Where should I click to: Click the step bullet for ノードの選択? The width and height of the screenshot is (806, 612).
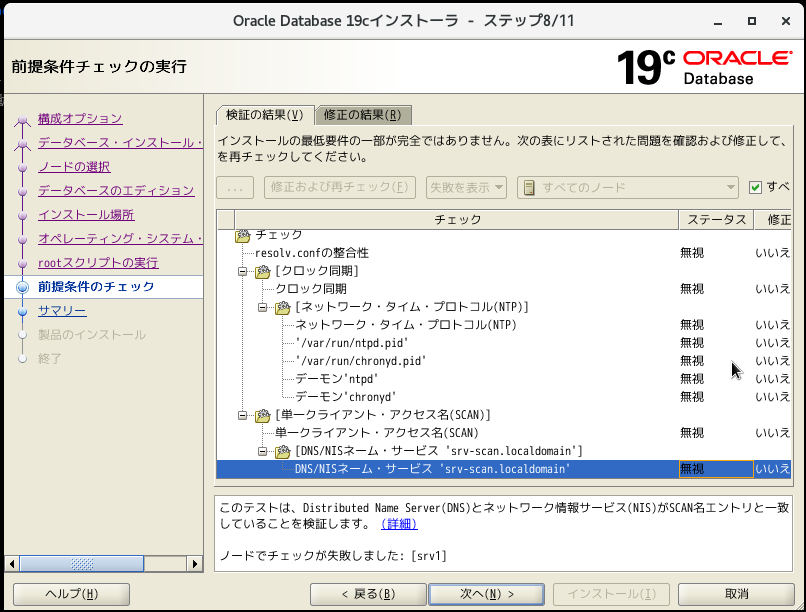(x=22, y=168)
